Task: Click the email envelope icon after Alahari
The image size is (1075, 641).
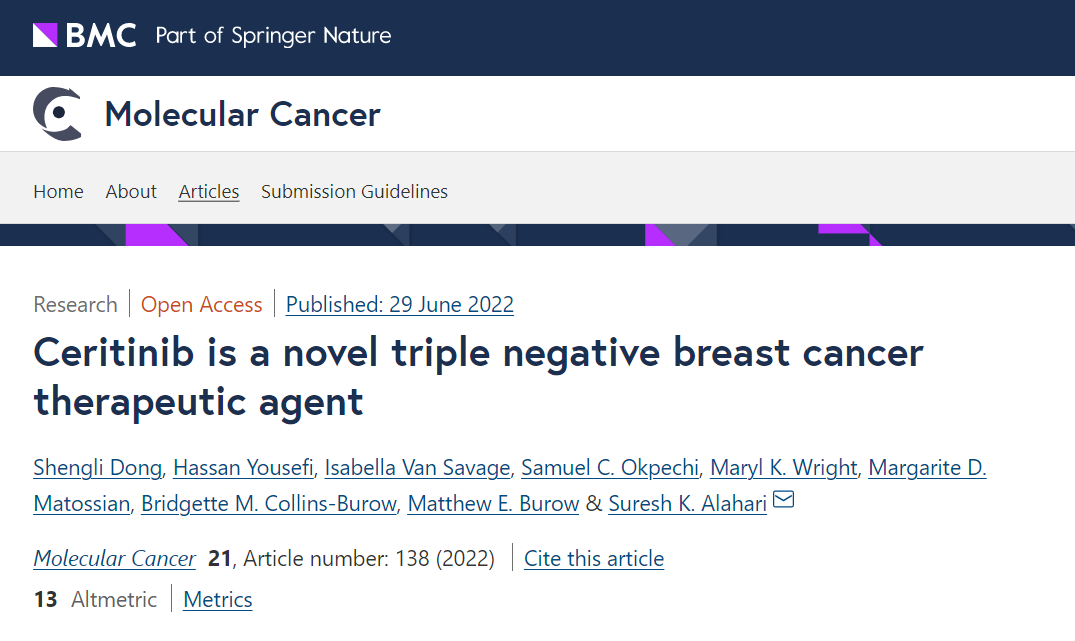Action: point(784,500)
